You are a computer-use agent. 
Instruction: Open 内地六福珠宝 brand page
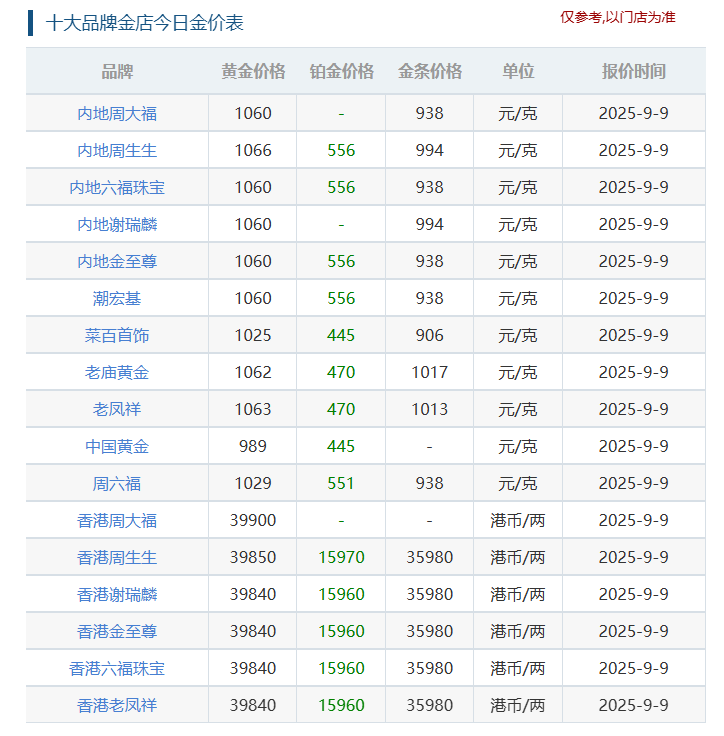117,188
